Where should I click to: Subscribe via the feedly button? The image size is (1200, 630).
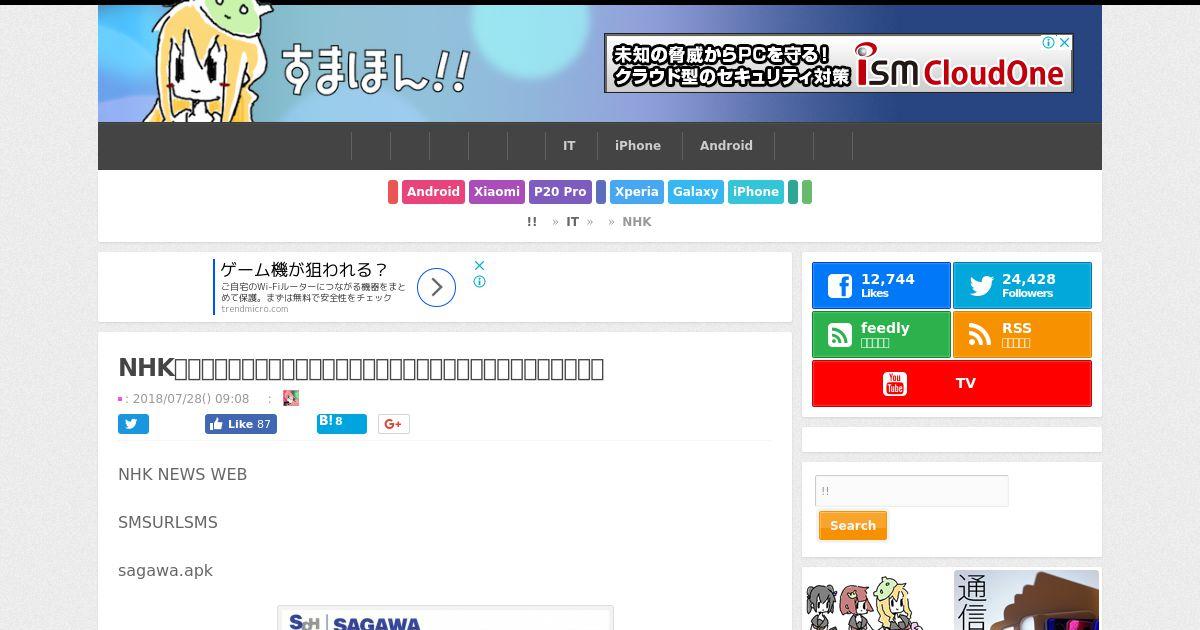point(881,335)
